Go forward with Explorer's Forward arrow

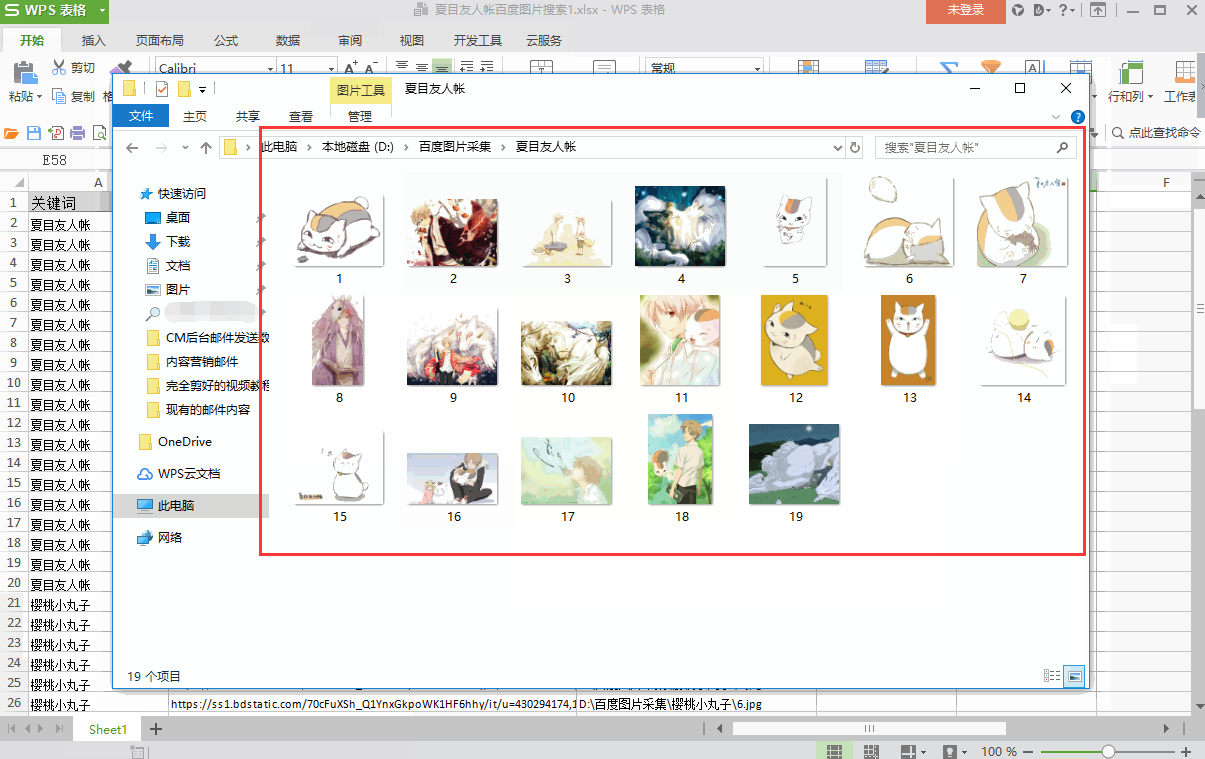[161, 147]
